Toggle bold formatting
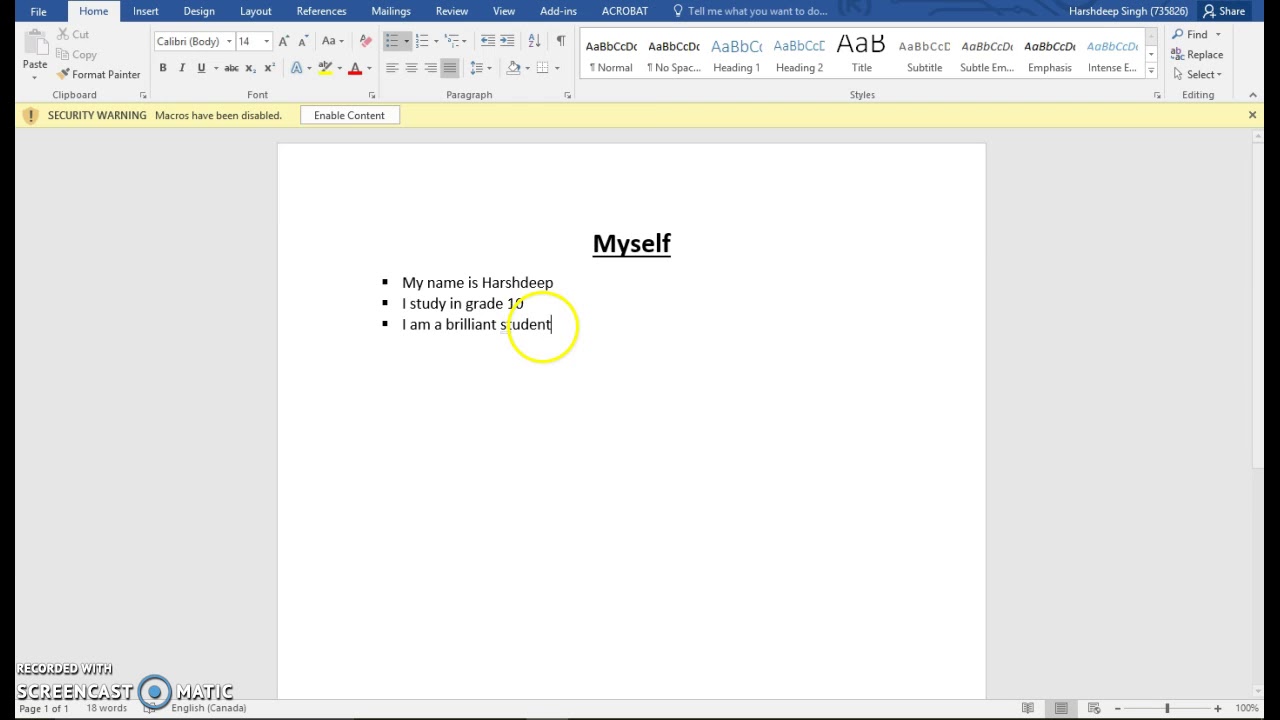This screenshot has width=1280, height=720. click(163, 68)
